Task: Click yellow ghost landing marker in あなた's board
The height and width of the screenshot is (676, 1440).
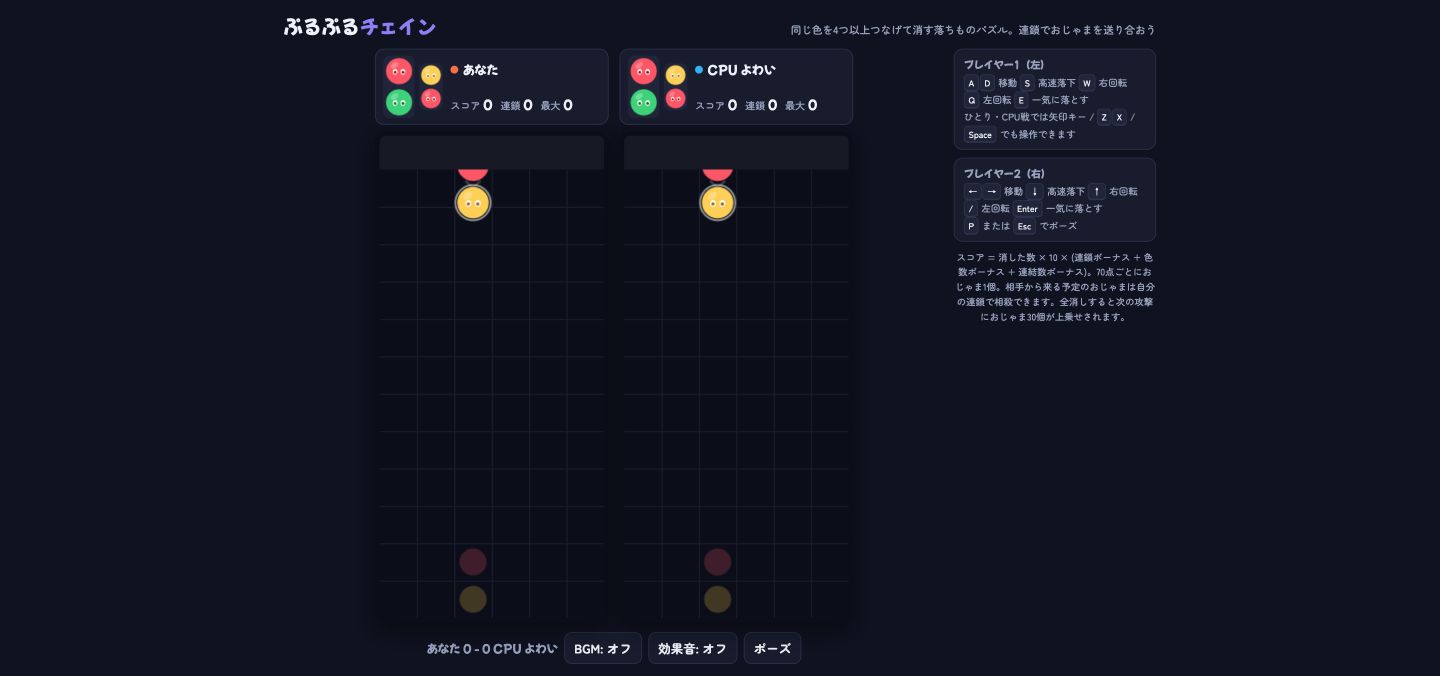Action: point(473,599)
